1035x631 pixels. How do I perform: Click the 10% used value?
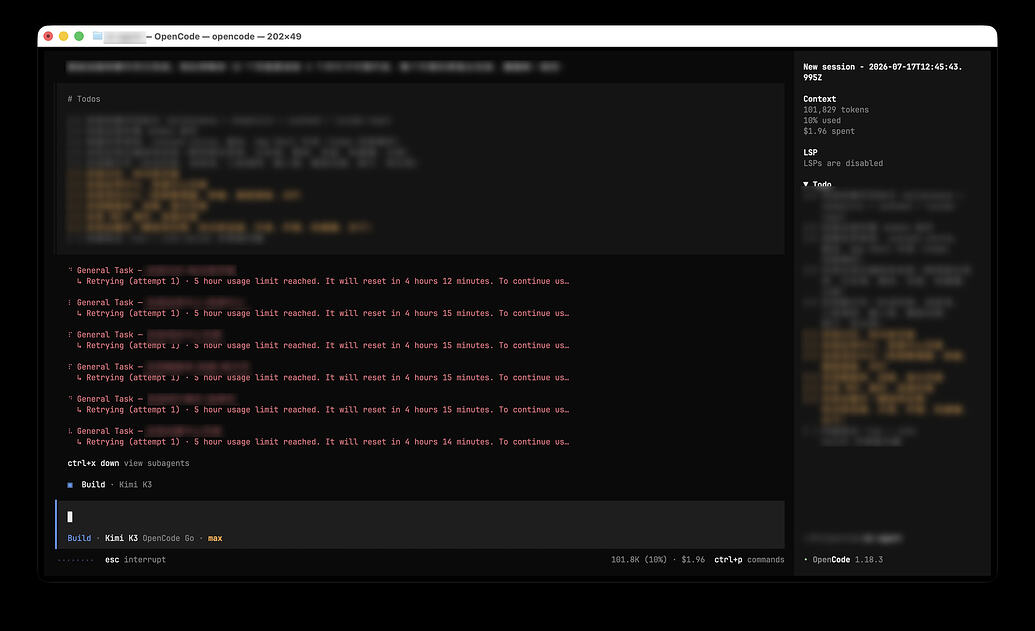click(x=822, y=121)
